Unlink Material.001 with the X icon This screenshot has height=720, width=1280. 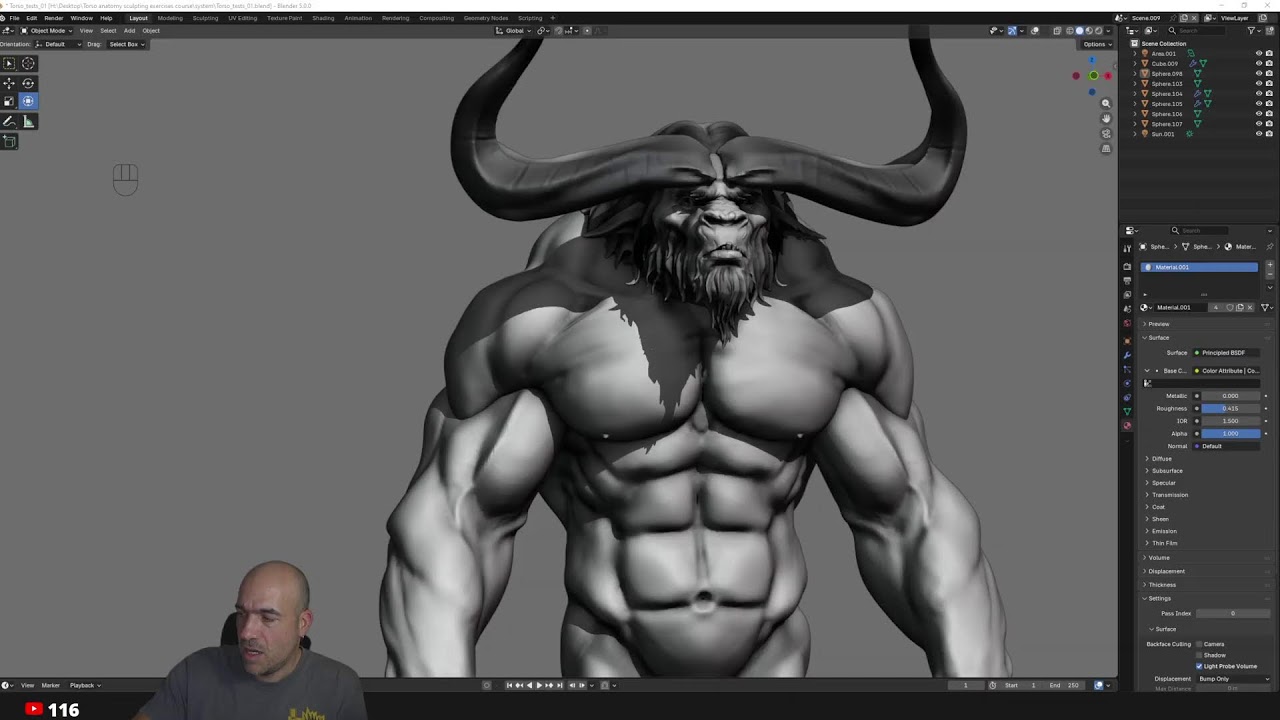tap(1250, 307)
